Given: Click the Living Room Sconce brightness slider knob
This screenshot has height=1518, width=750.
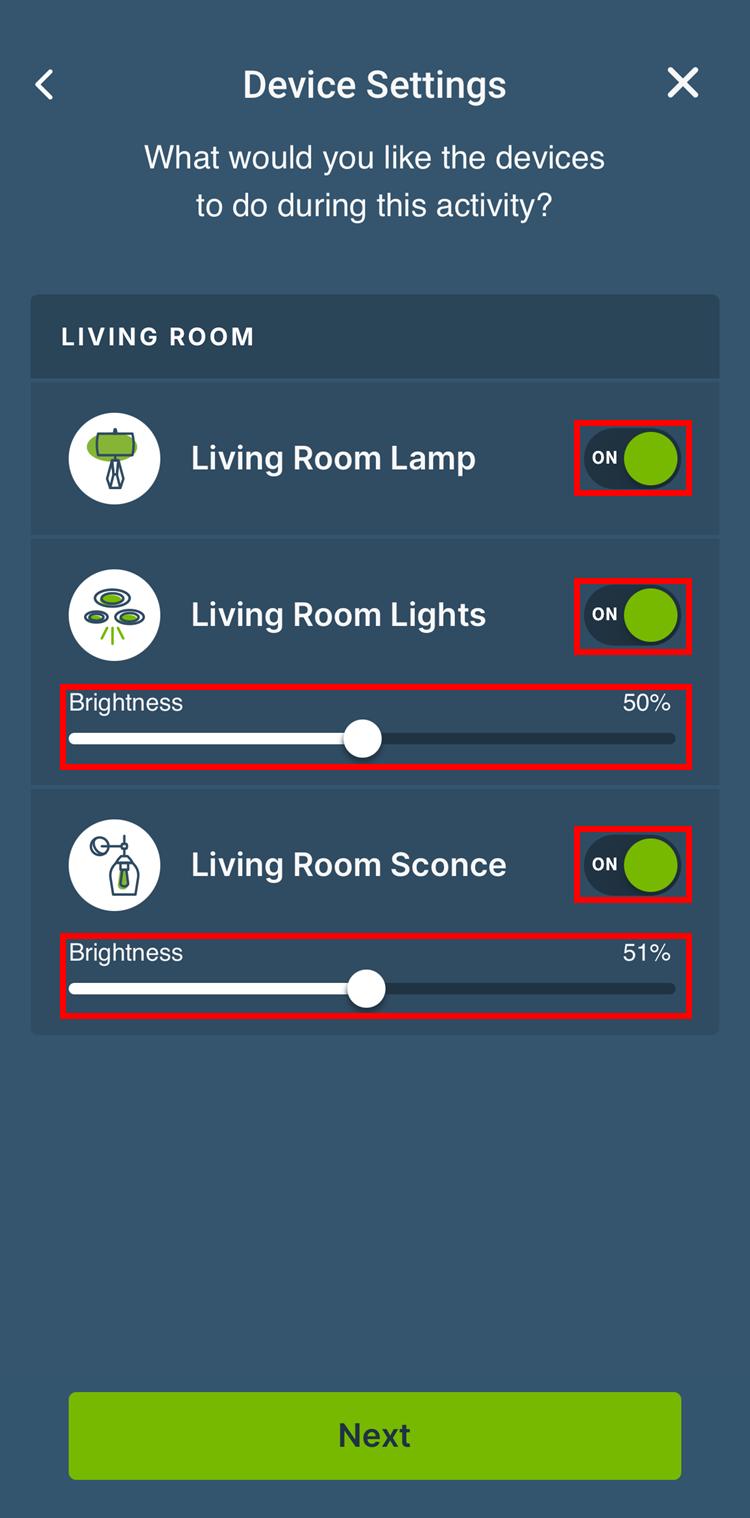Looking at the screenshot, I should click(367, 989).
